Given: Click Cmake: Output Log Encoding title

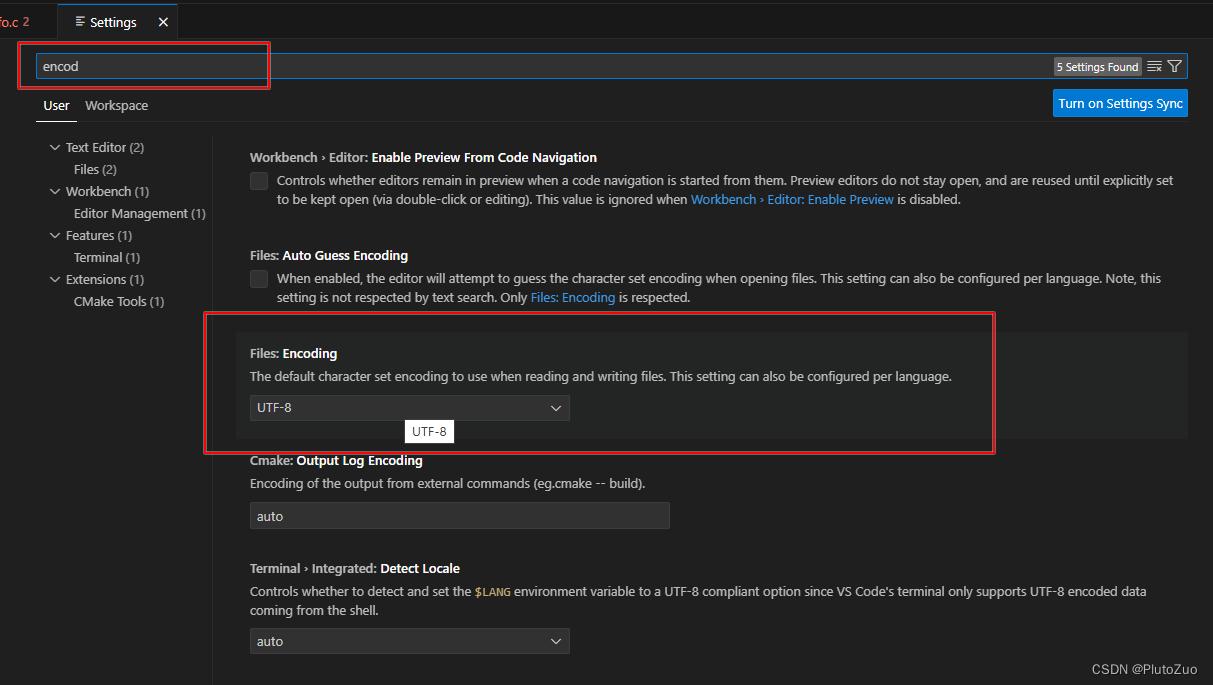Looking at the screenshot, I should click(x=336, y=460).
